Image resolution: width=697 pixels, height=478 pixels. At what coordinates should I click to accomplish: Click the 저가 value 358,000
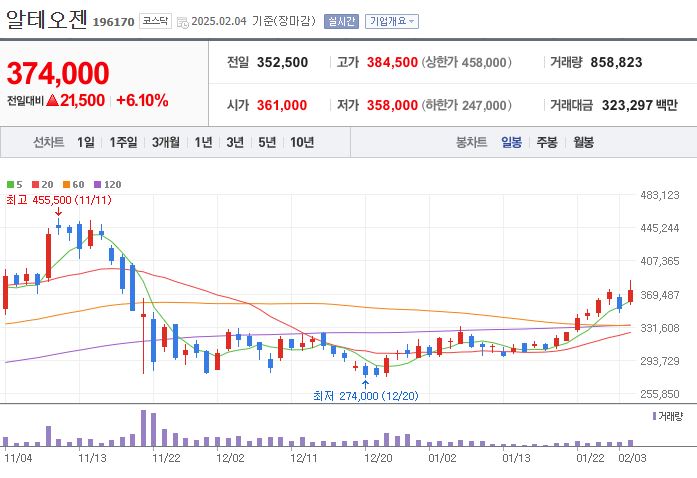click(x=392, y=105)
